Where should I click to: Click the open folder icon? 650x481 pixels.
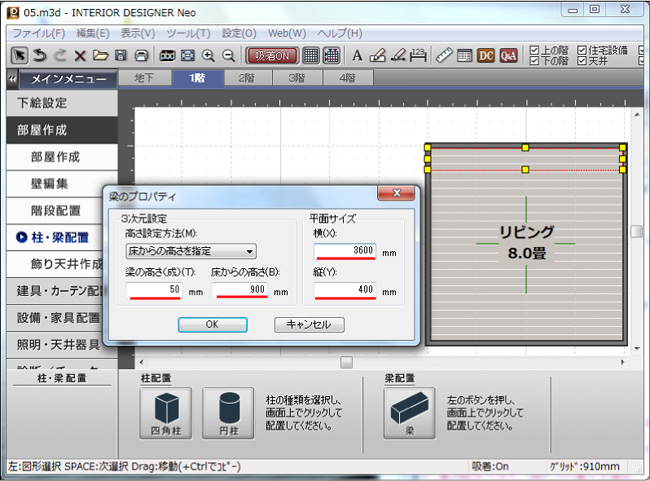click(x=100, y=55)
